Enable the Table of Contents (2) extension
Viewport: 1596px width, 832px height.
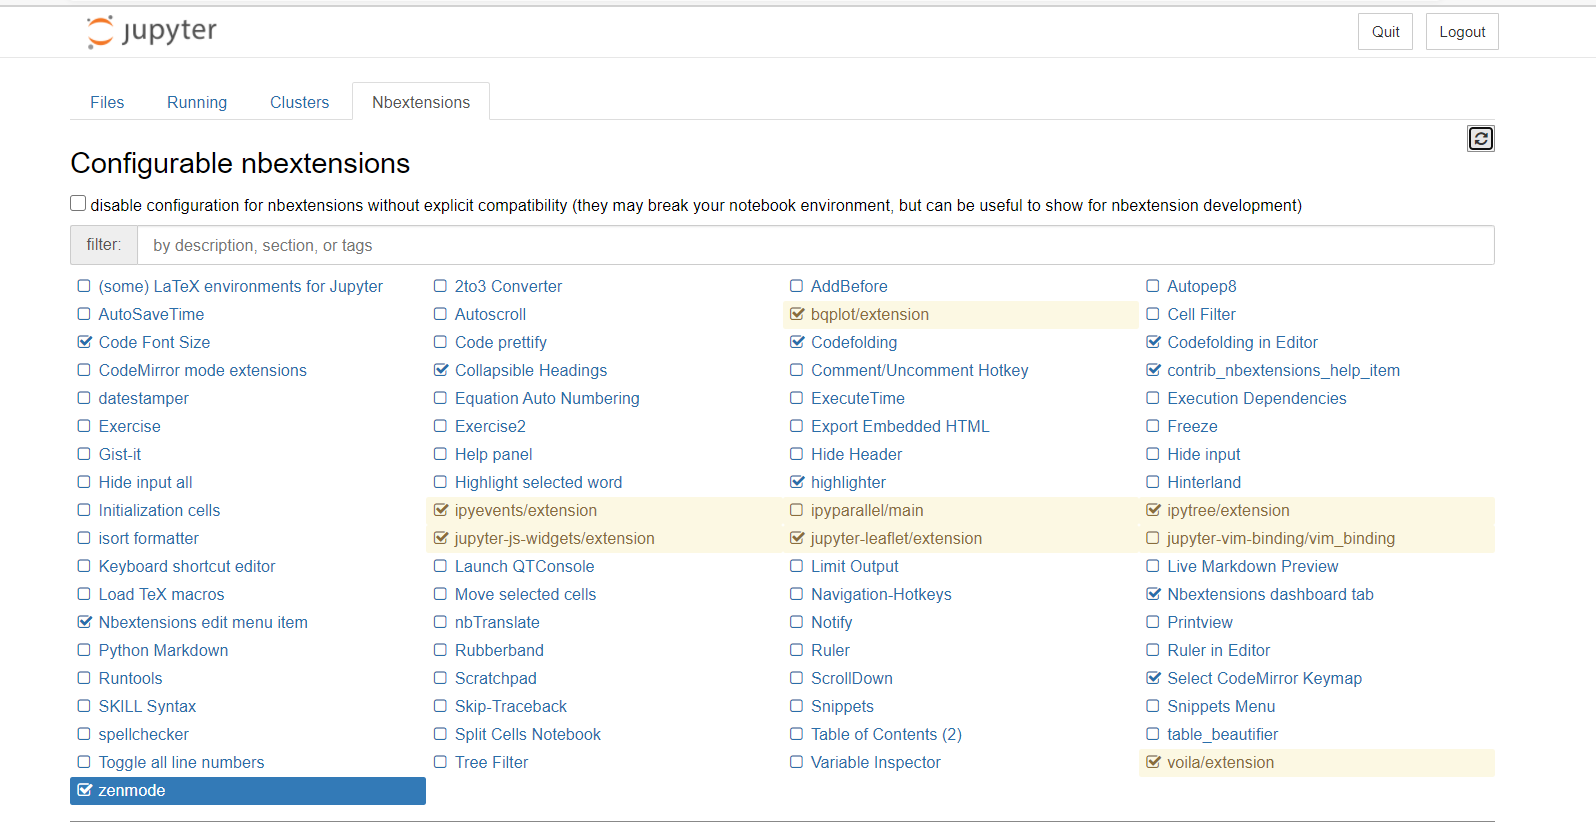(796, 734)
